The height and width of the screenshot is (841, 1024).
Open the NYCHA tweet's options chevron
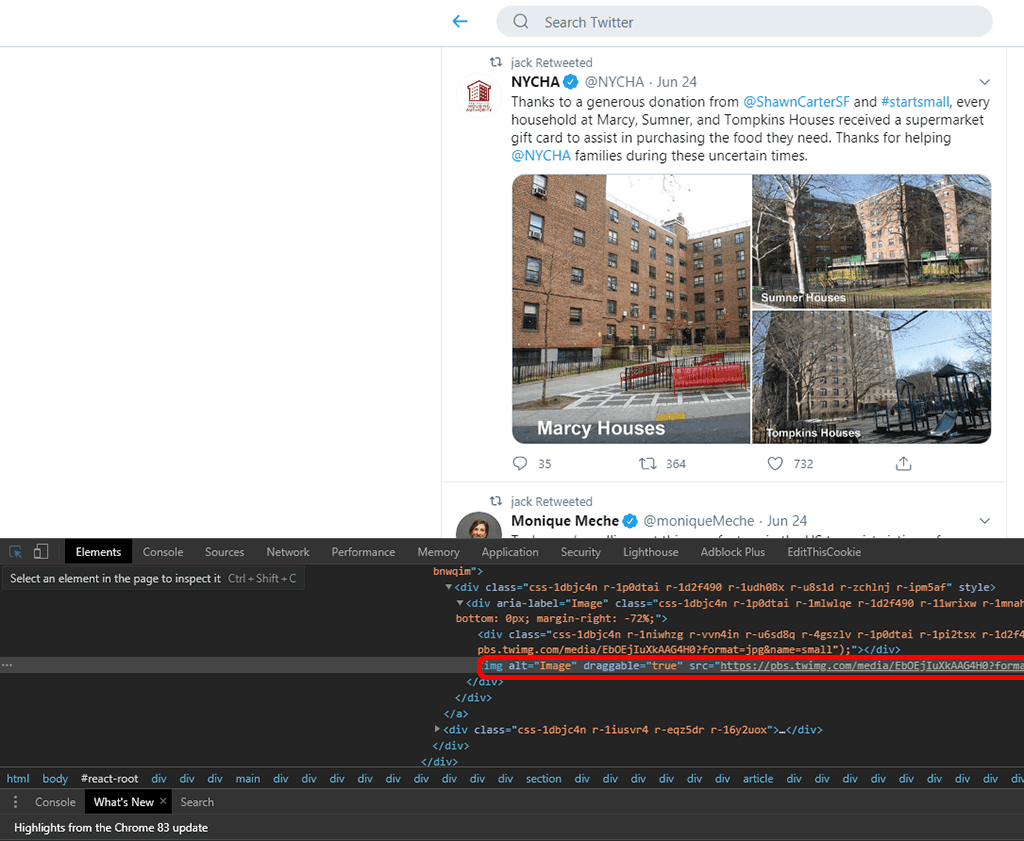pyautogui.click(x=984, y=82)
